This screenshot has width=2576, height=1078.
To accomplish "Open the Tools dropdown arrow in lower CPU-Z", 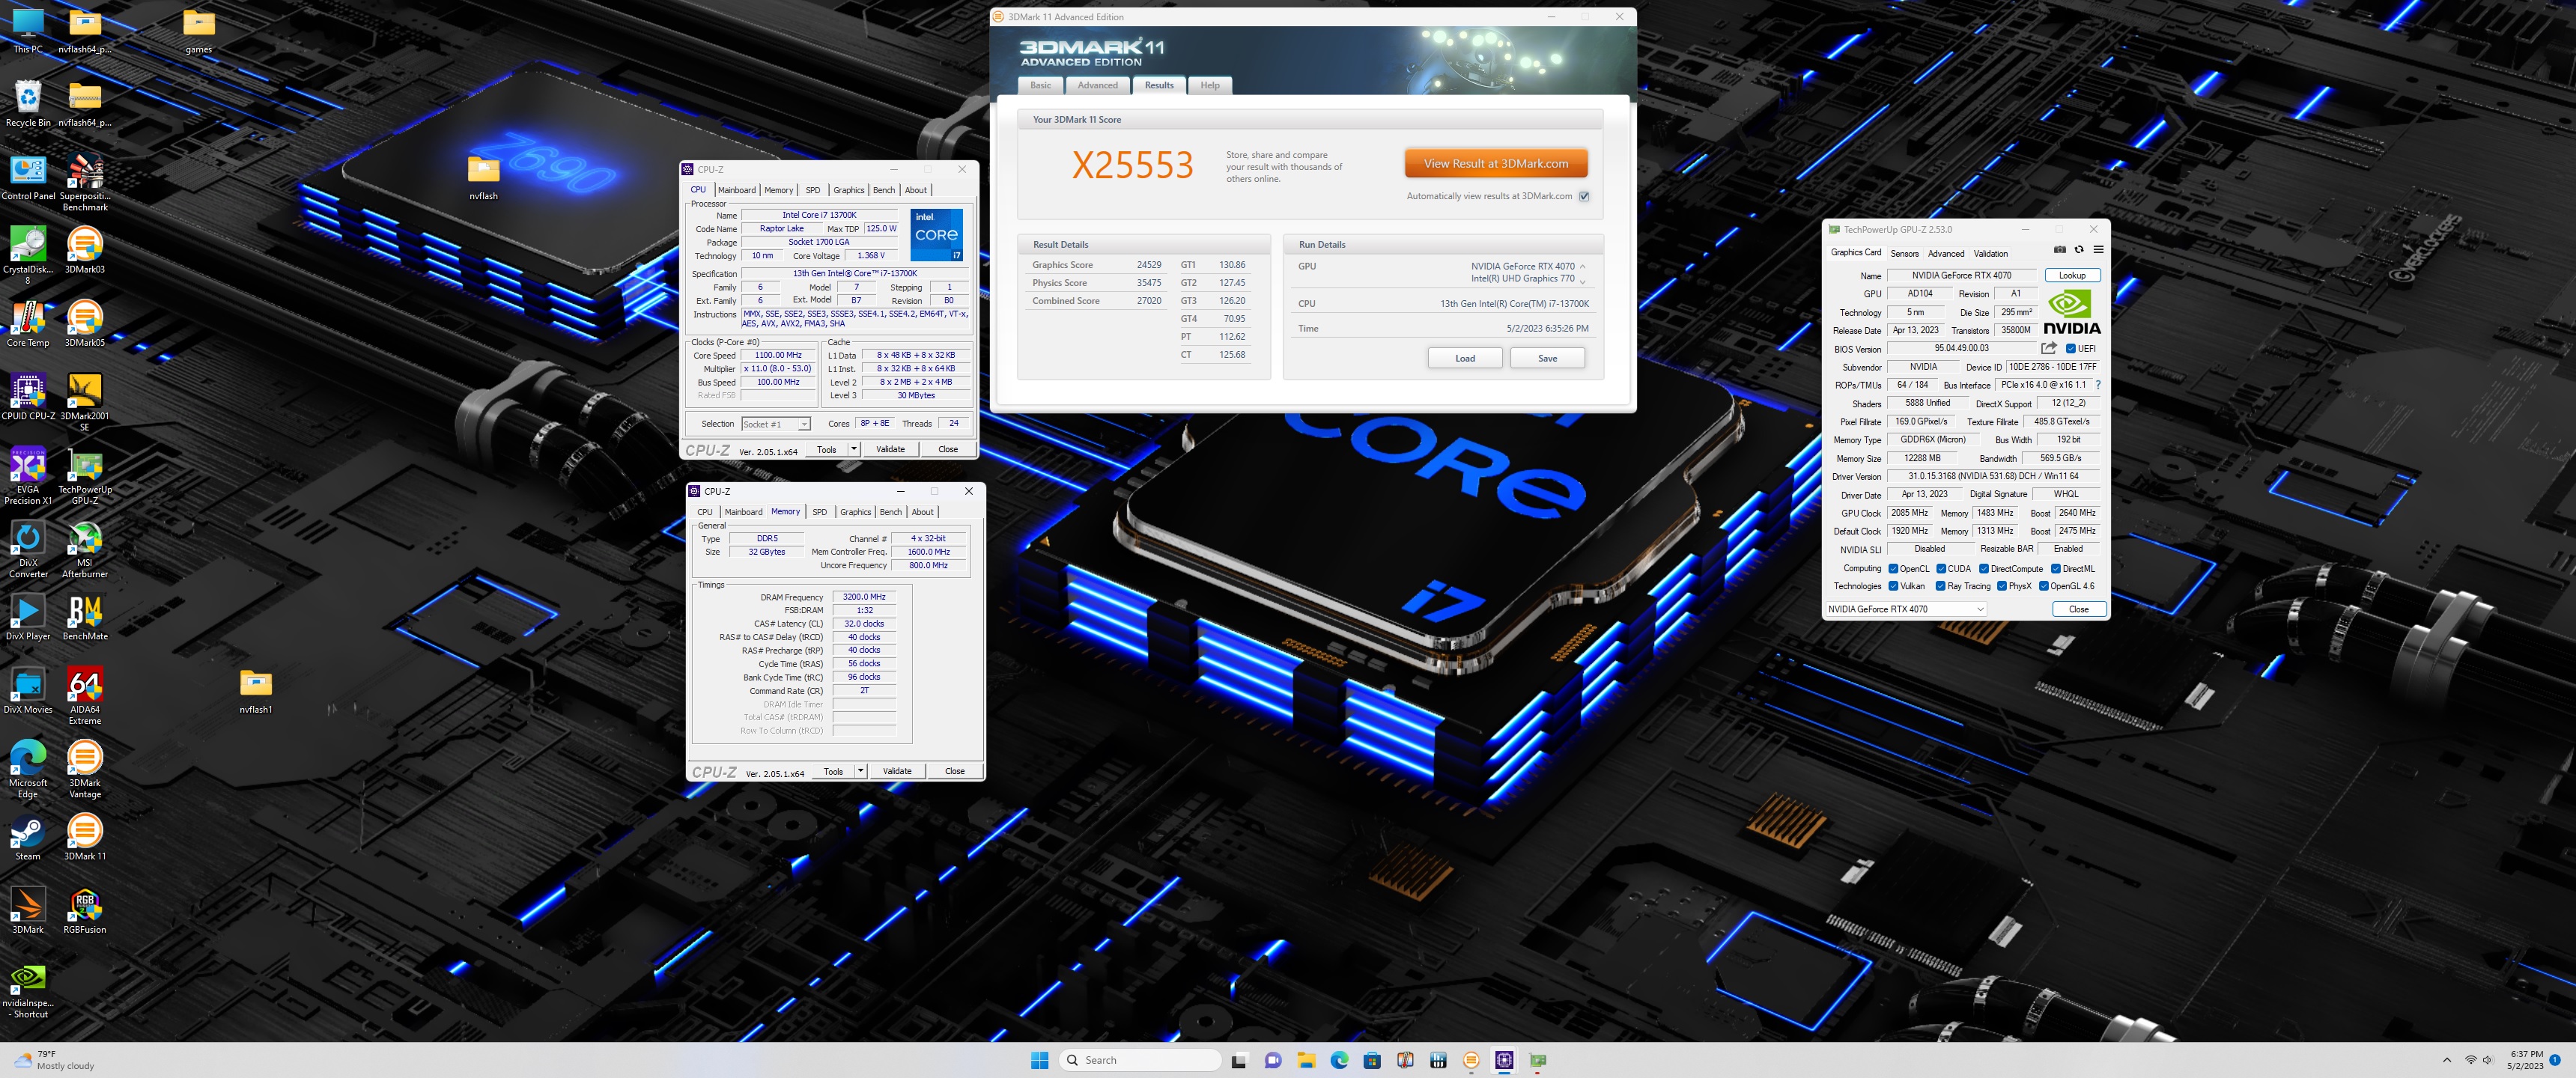I will (860, 771).
